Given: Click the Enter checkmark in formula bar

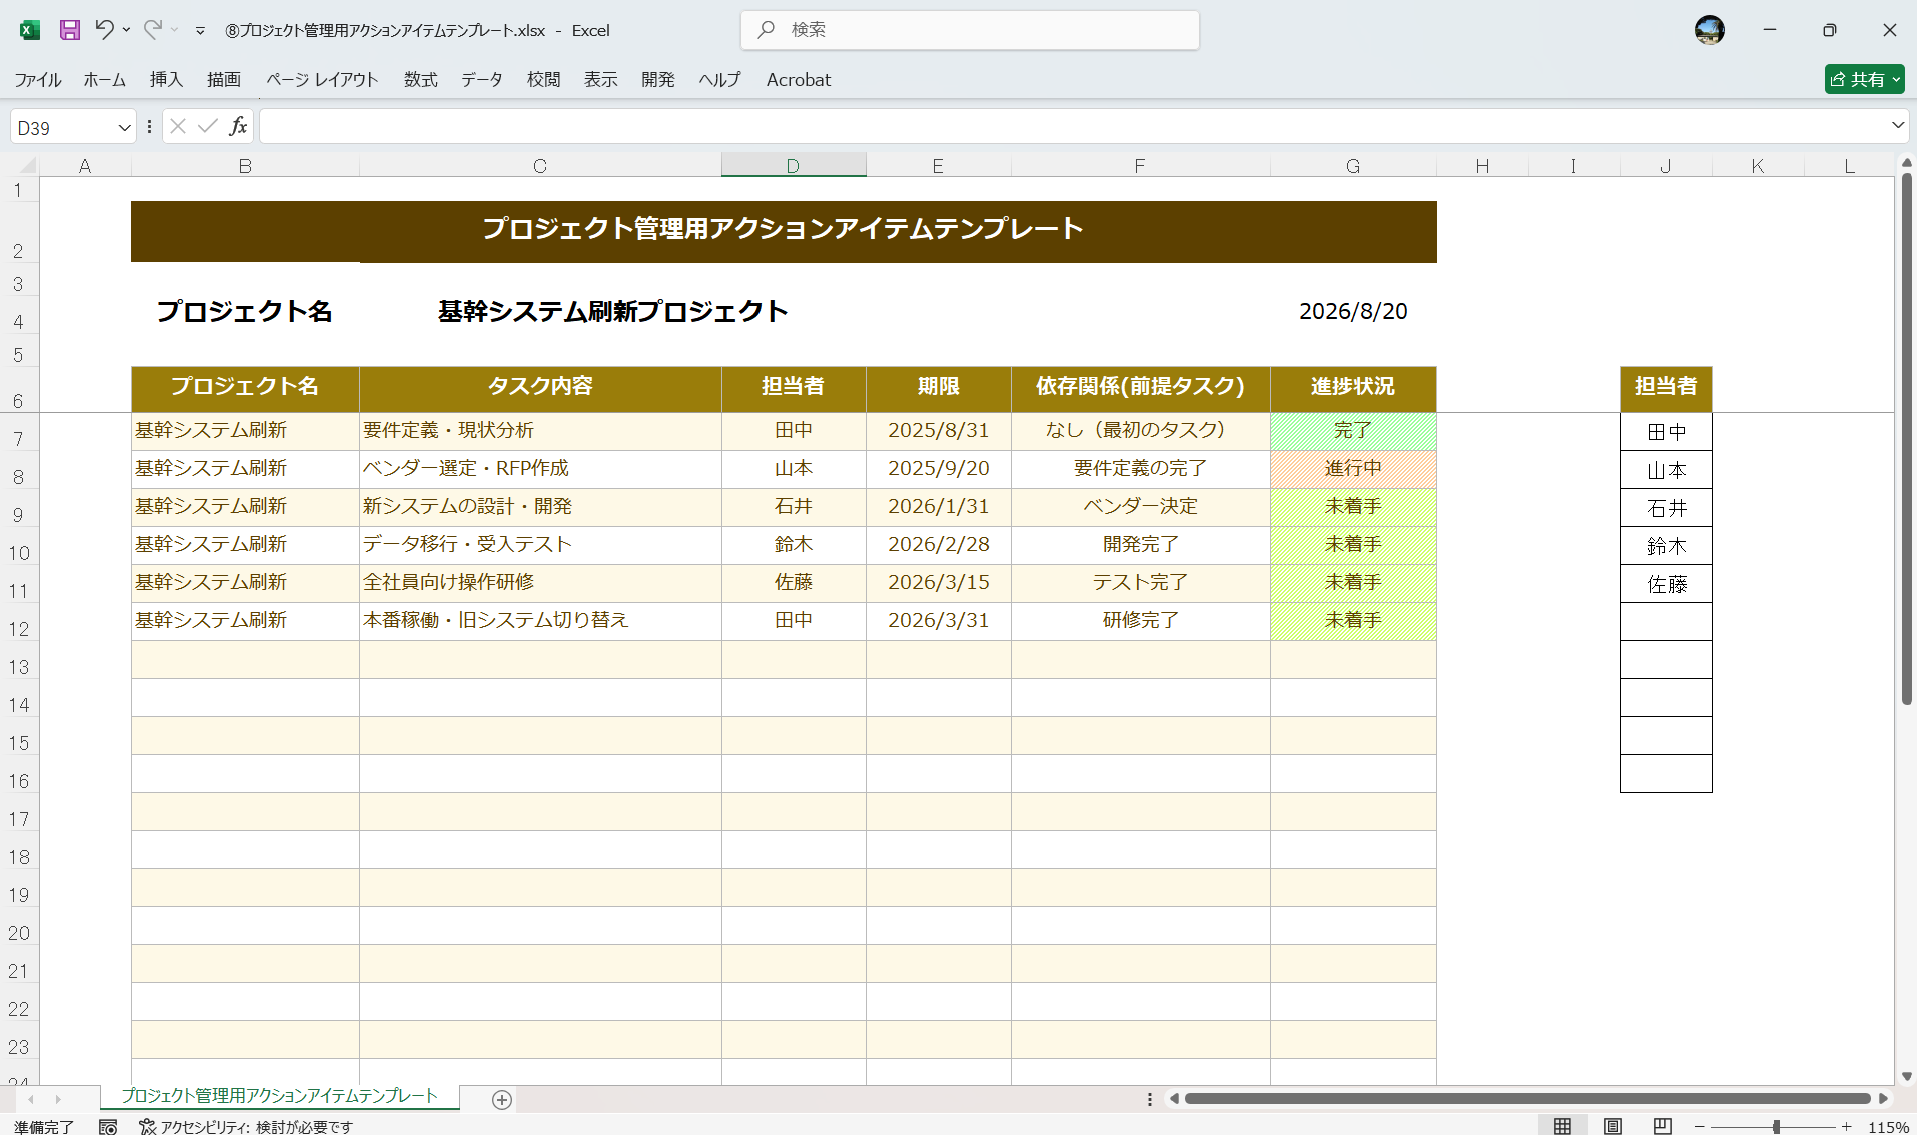Looking at the screenshot, I should pyautogui.click(x=208, y=126).
